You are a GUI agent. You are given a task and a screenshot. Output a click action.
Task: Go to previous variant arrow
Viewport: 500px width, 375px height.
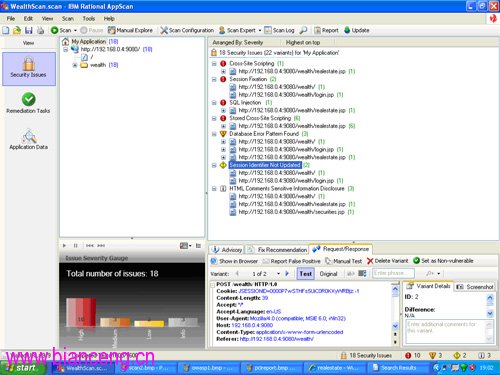[x=238, y=274]
